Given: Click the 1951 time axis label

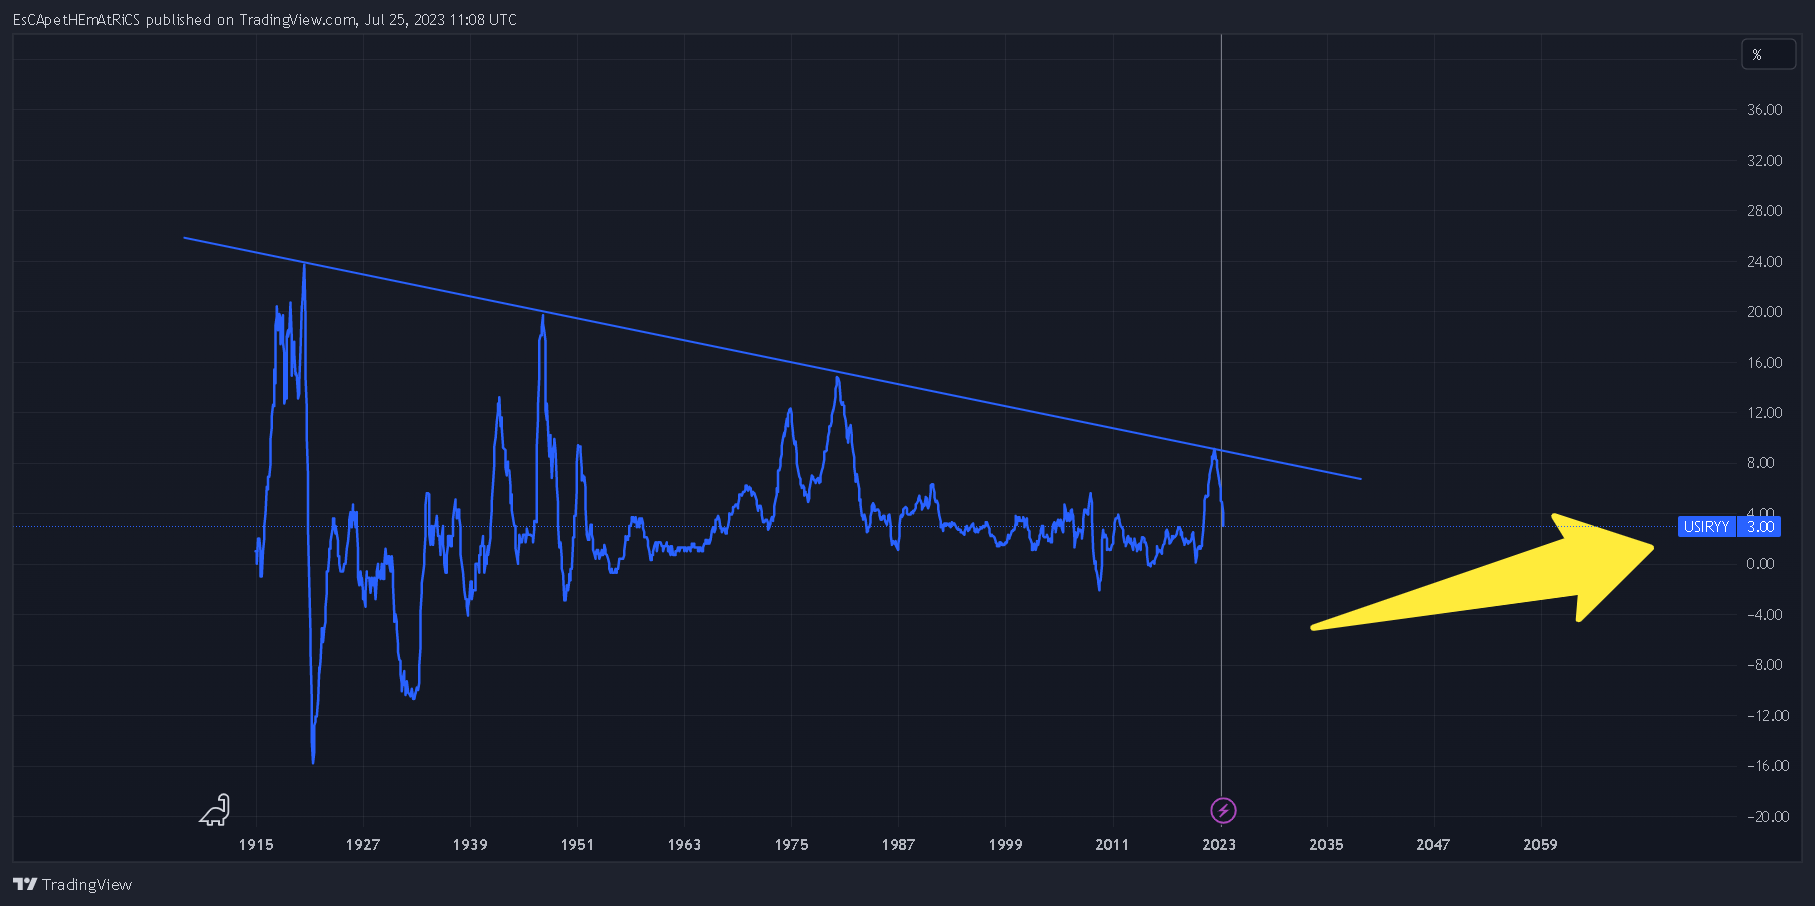Looking at the screenshot, I should pyautogui.click(x=577, y=845).
